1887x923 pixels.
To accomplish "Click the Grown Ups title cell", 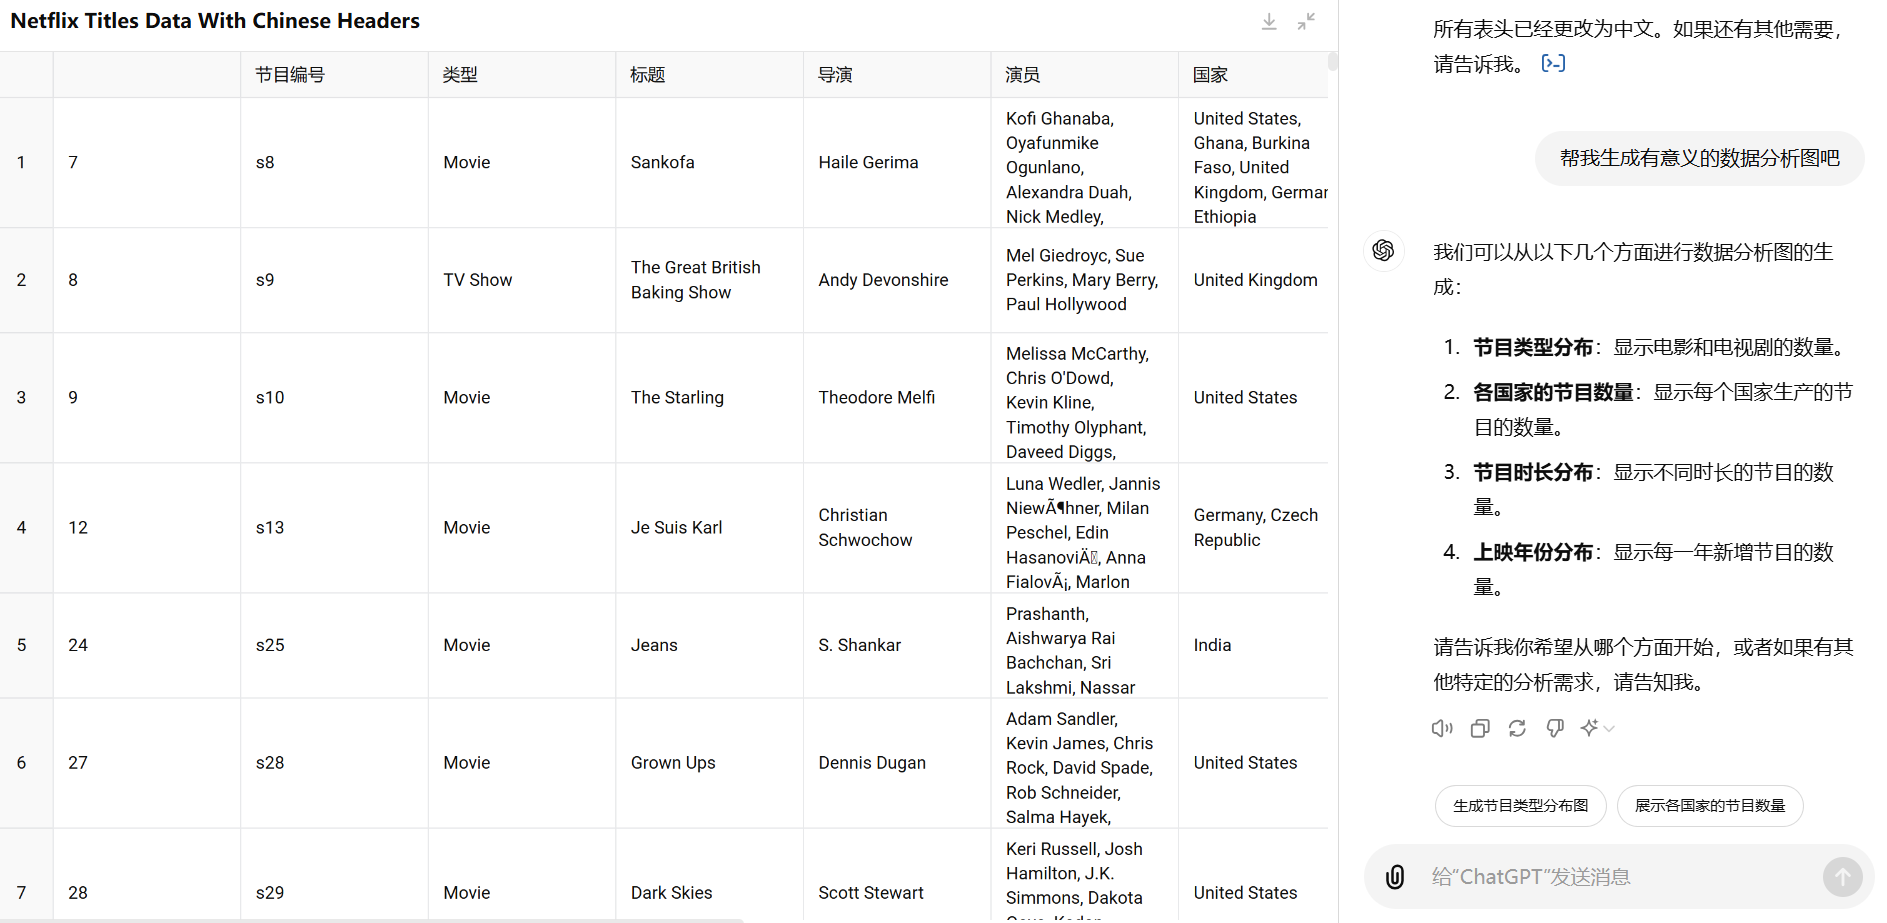I will click(x=709, y=762).
